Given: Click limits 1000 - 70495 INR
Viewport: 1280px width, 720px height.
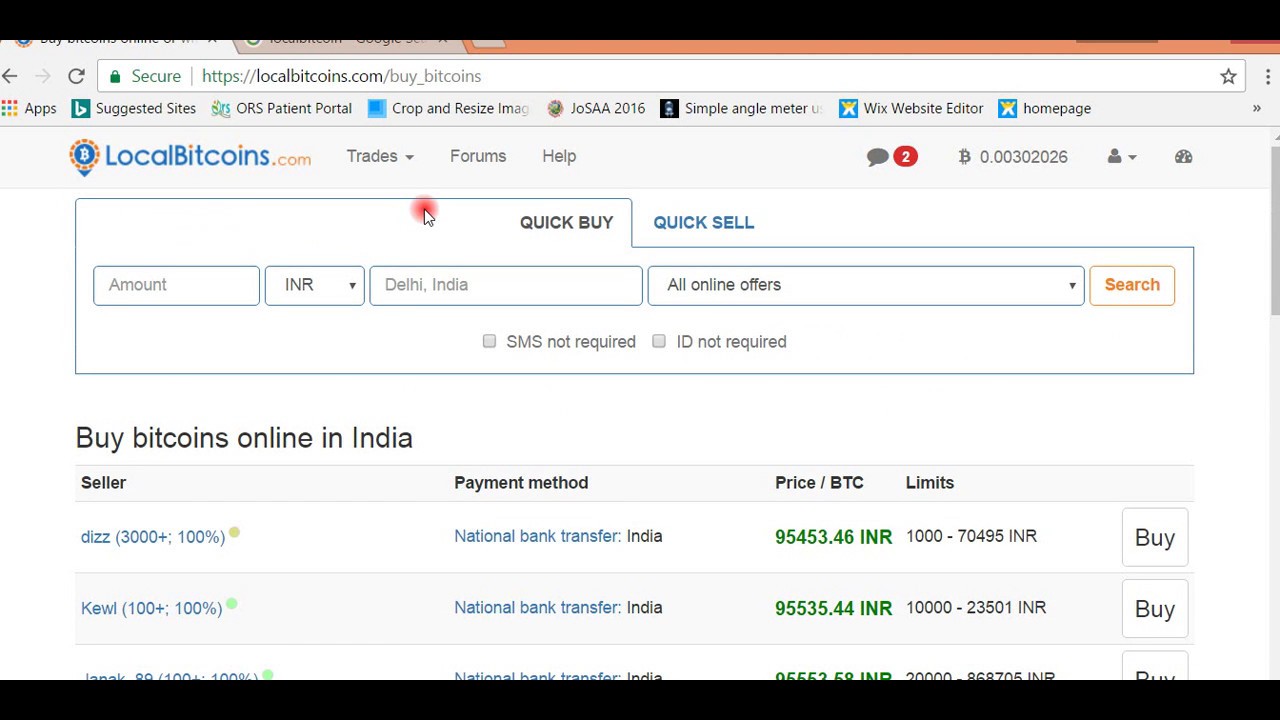Looking at the screenshot, I should [971, 536].
